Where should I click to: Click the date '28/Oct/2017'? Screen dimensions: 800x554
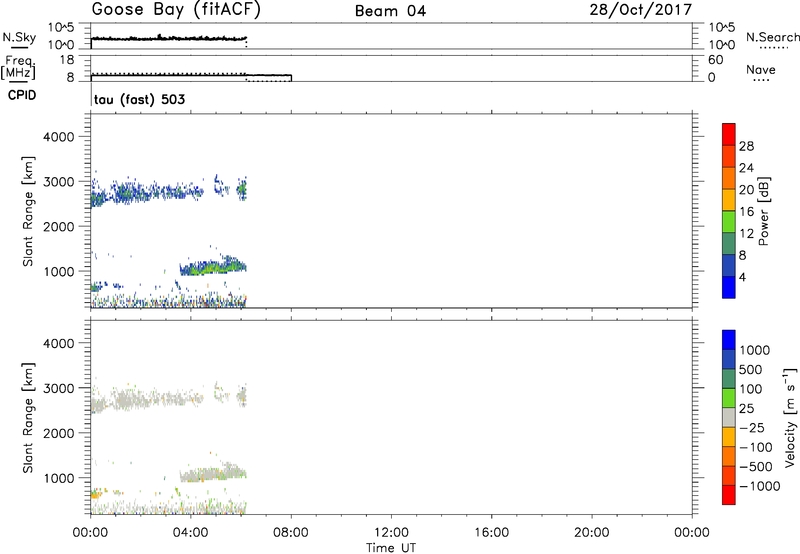(x=641, y=10)
